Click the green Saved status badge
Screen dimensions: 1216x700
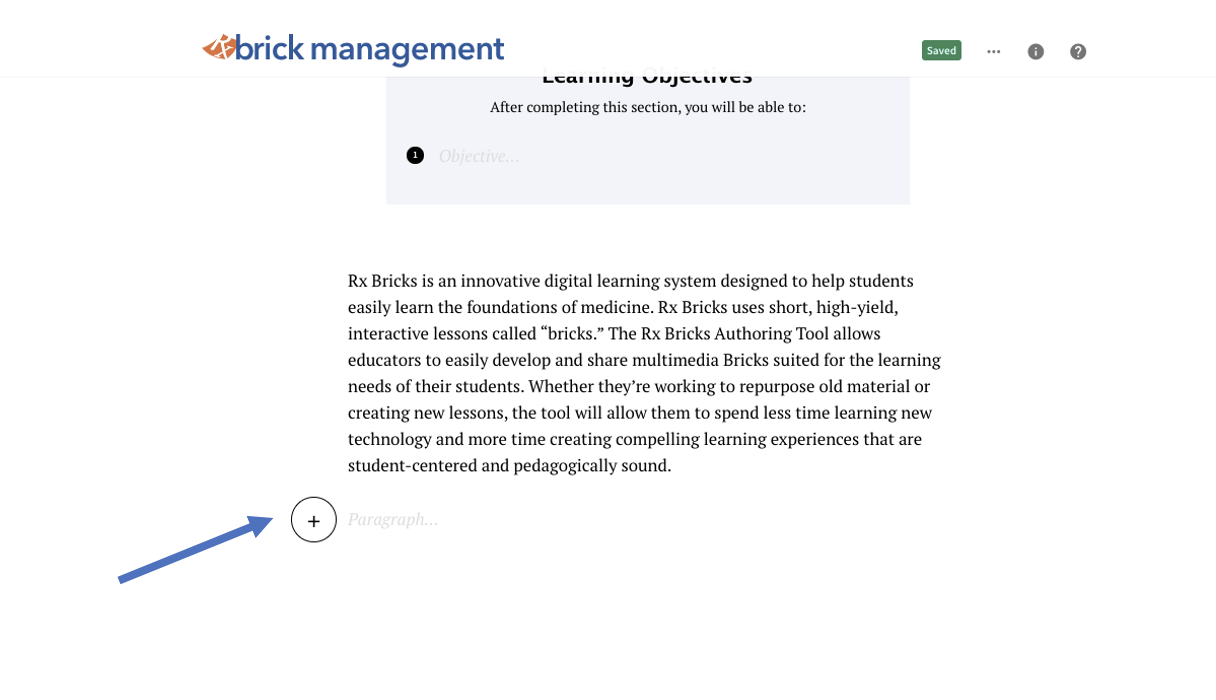pos(941,50)
